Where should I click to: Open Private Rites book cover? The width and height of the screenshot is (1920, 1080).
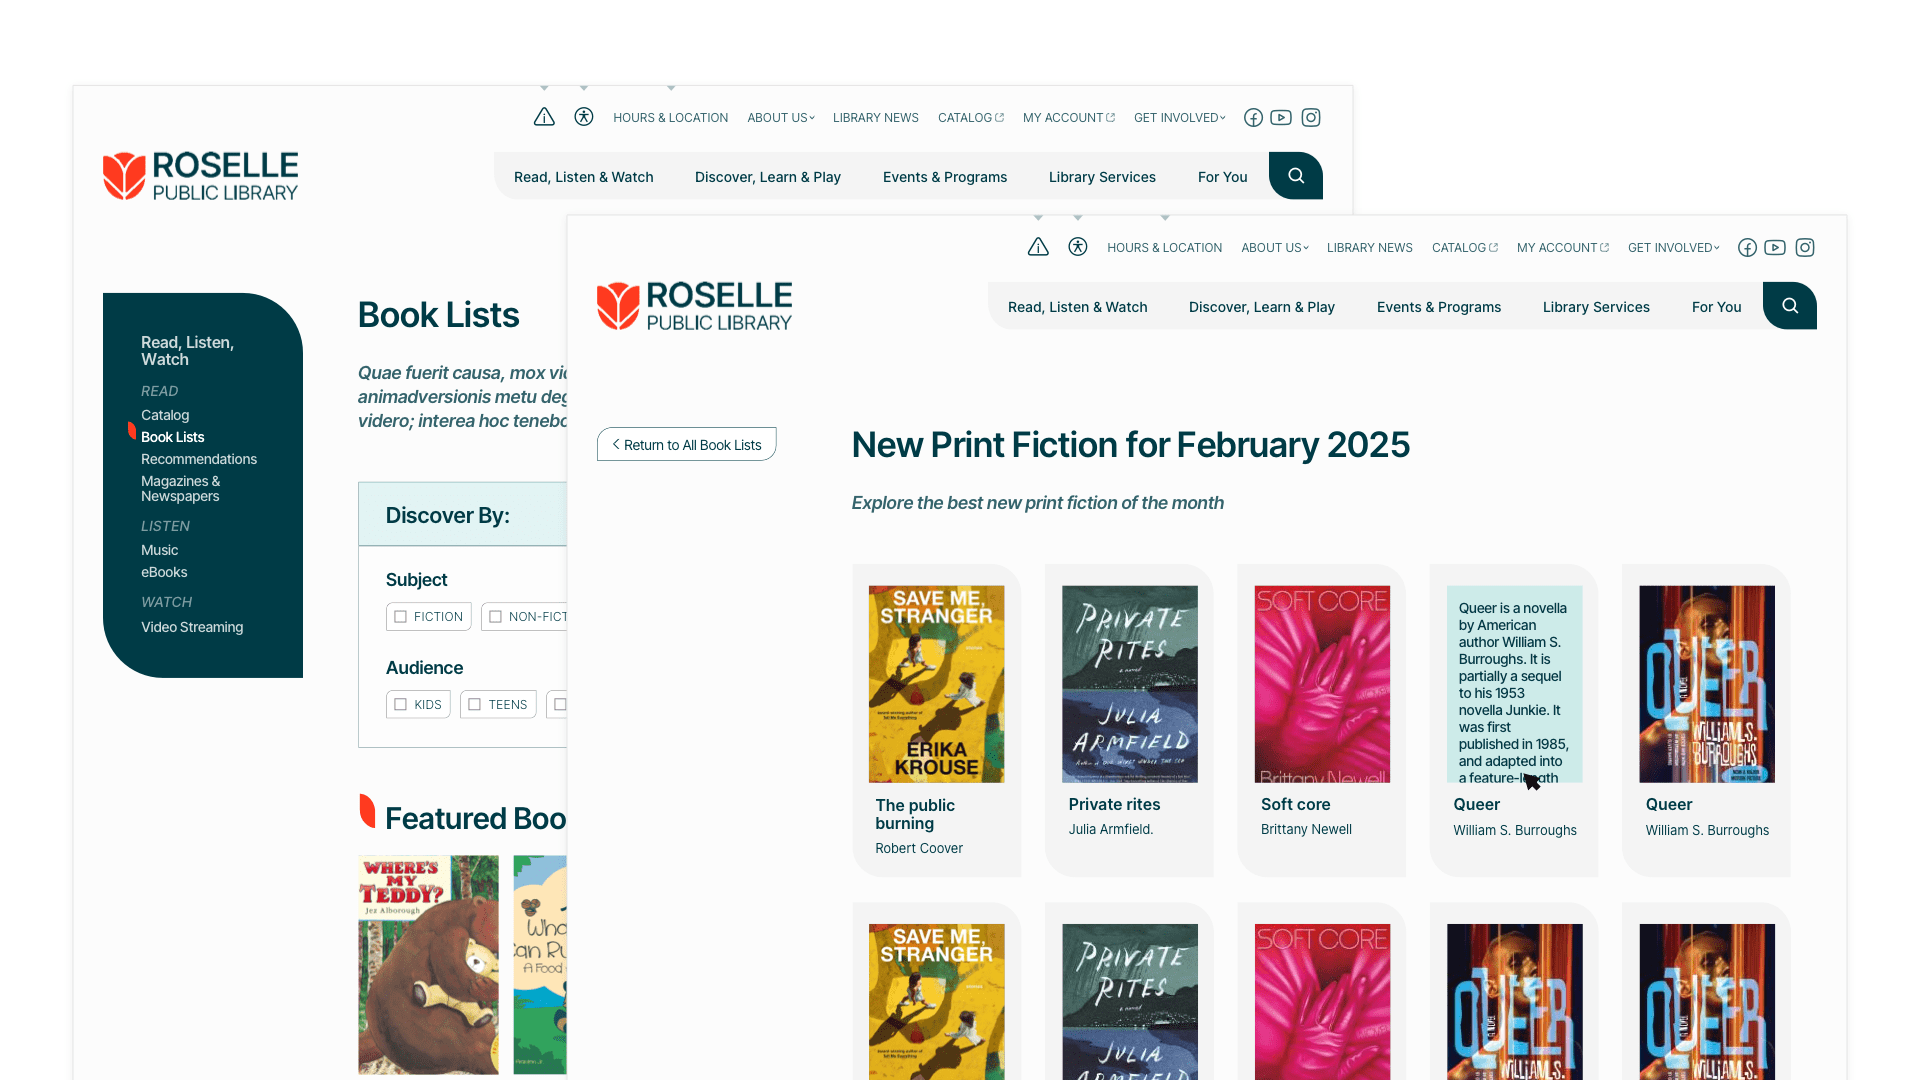1129,684
